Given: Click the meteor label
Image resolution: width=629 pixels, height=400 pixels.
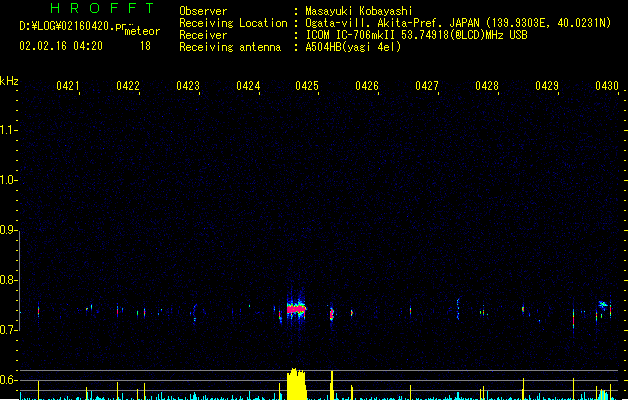Looking at the screenshot, I should pos(142,31).
